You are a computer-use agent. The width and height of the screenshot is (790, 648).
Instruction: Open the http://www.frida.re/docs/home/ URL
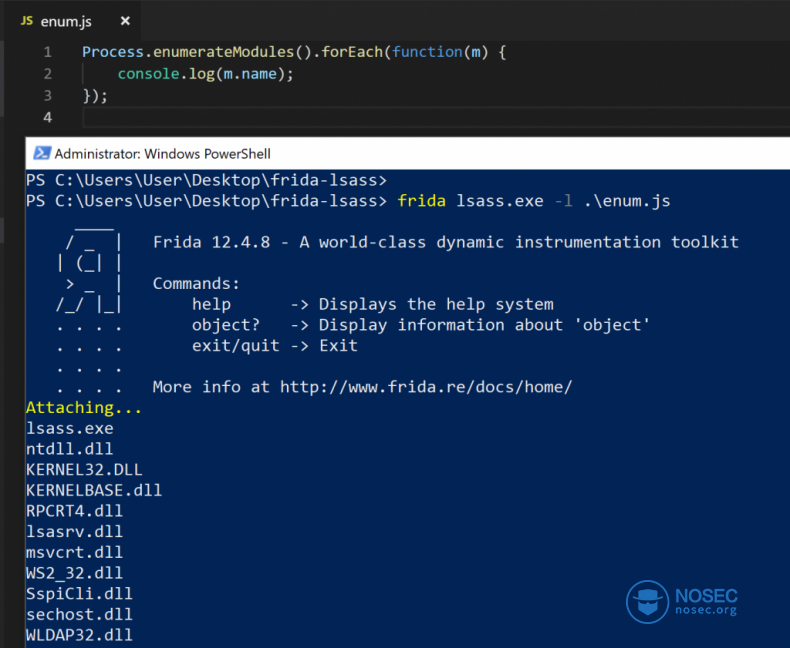[426, 387]
